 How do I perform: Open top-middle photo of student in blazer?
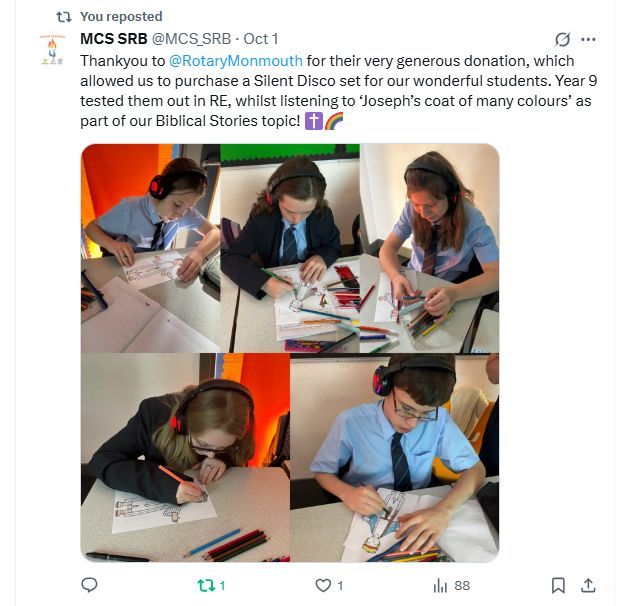[x=290, y=248]
